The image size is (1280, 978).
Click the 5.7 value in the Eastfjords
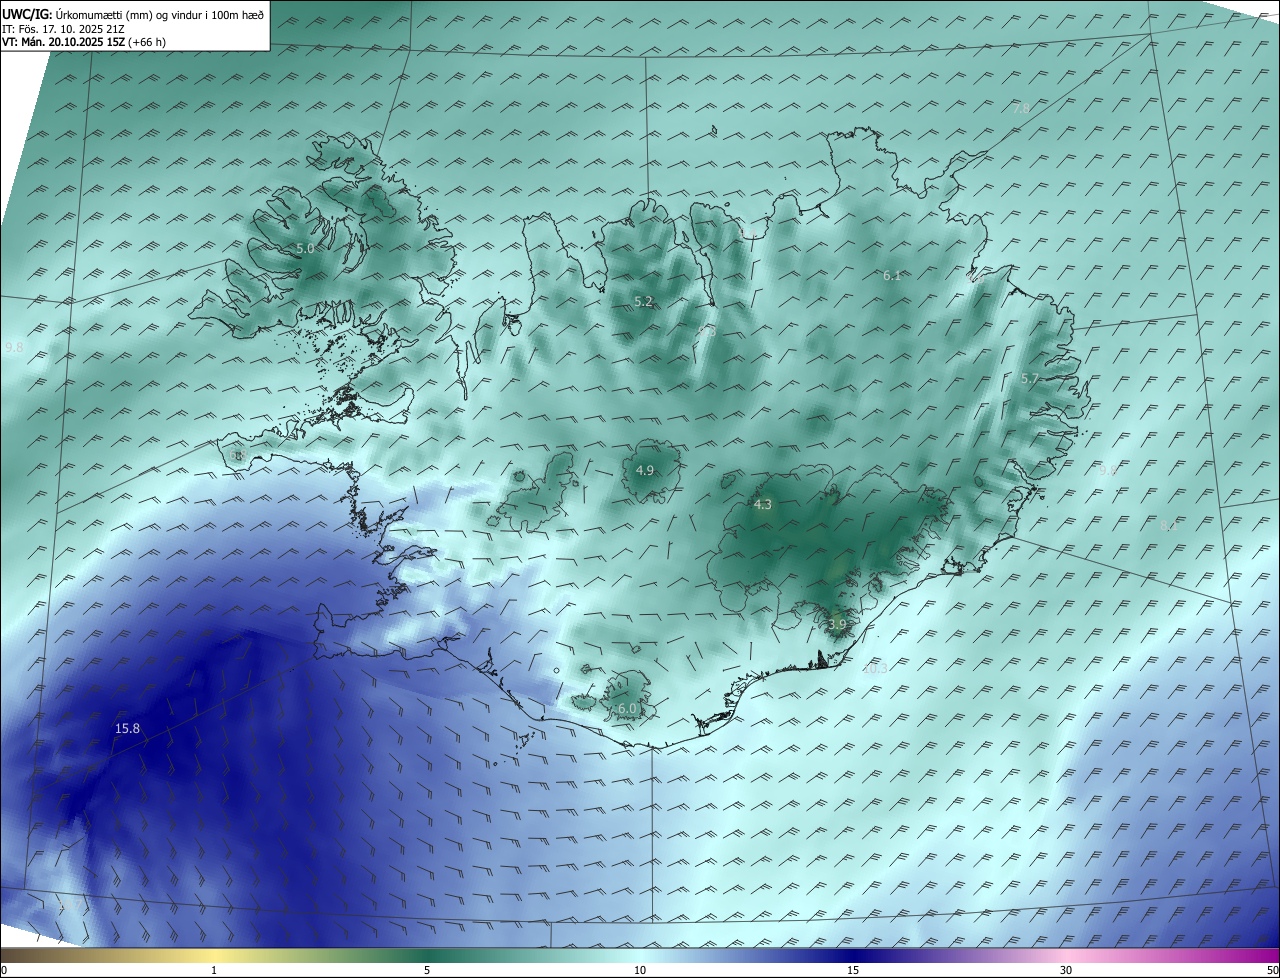1030,378
